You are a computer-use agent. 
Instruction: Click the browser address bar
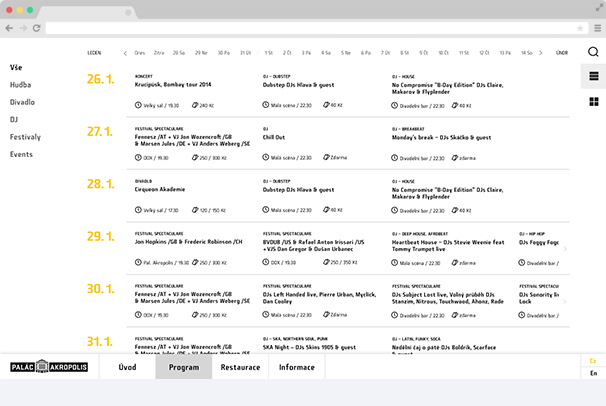tap(300, 27)
